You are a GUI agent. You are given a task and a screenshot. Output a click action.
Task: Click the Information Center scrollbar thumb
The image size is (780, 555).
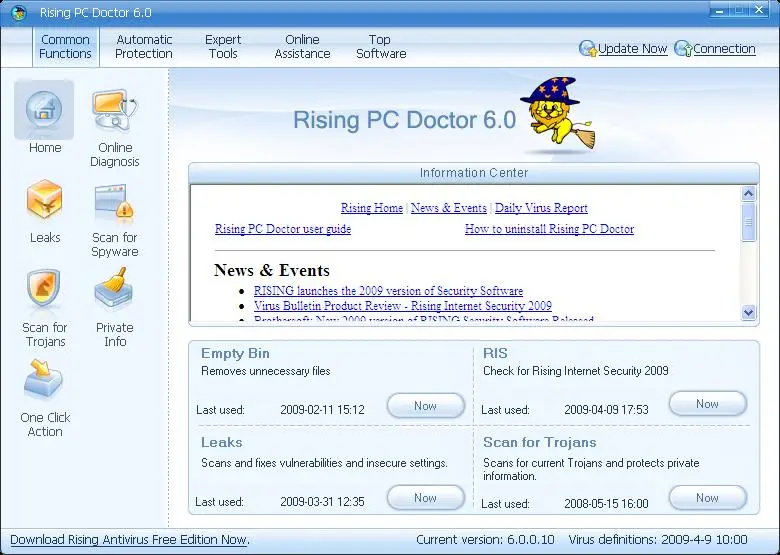tap(748, 222)
